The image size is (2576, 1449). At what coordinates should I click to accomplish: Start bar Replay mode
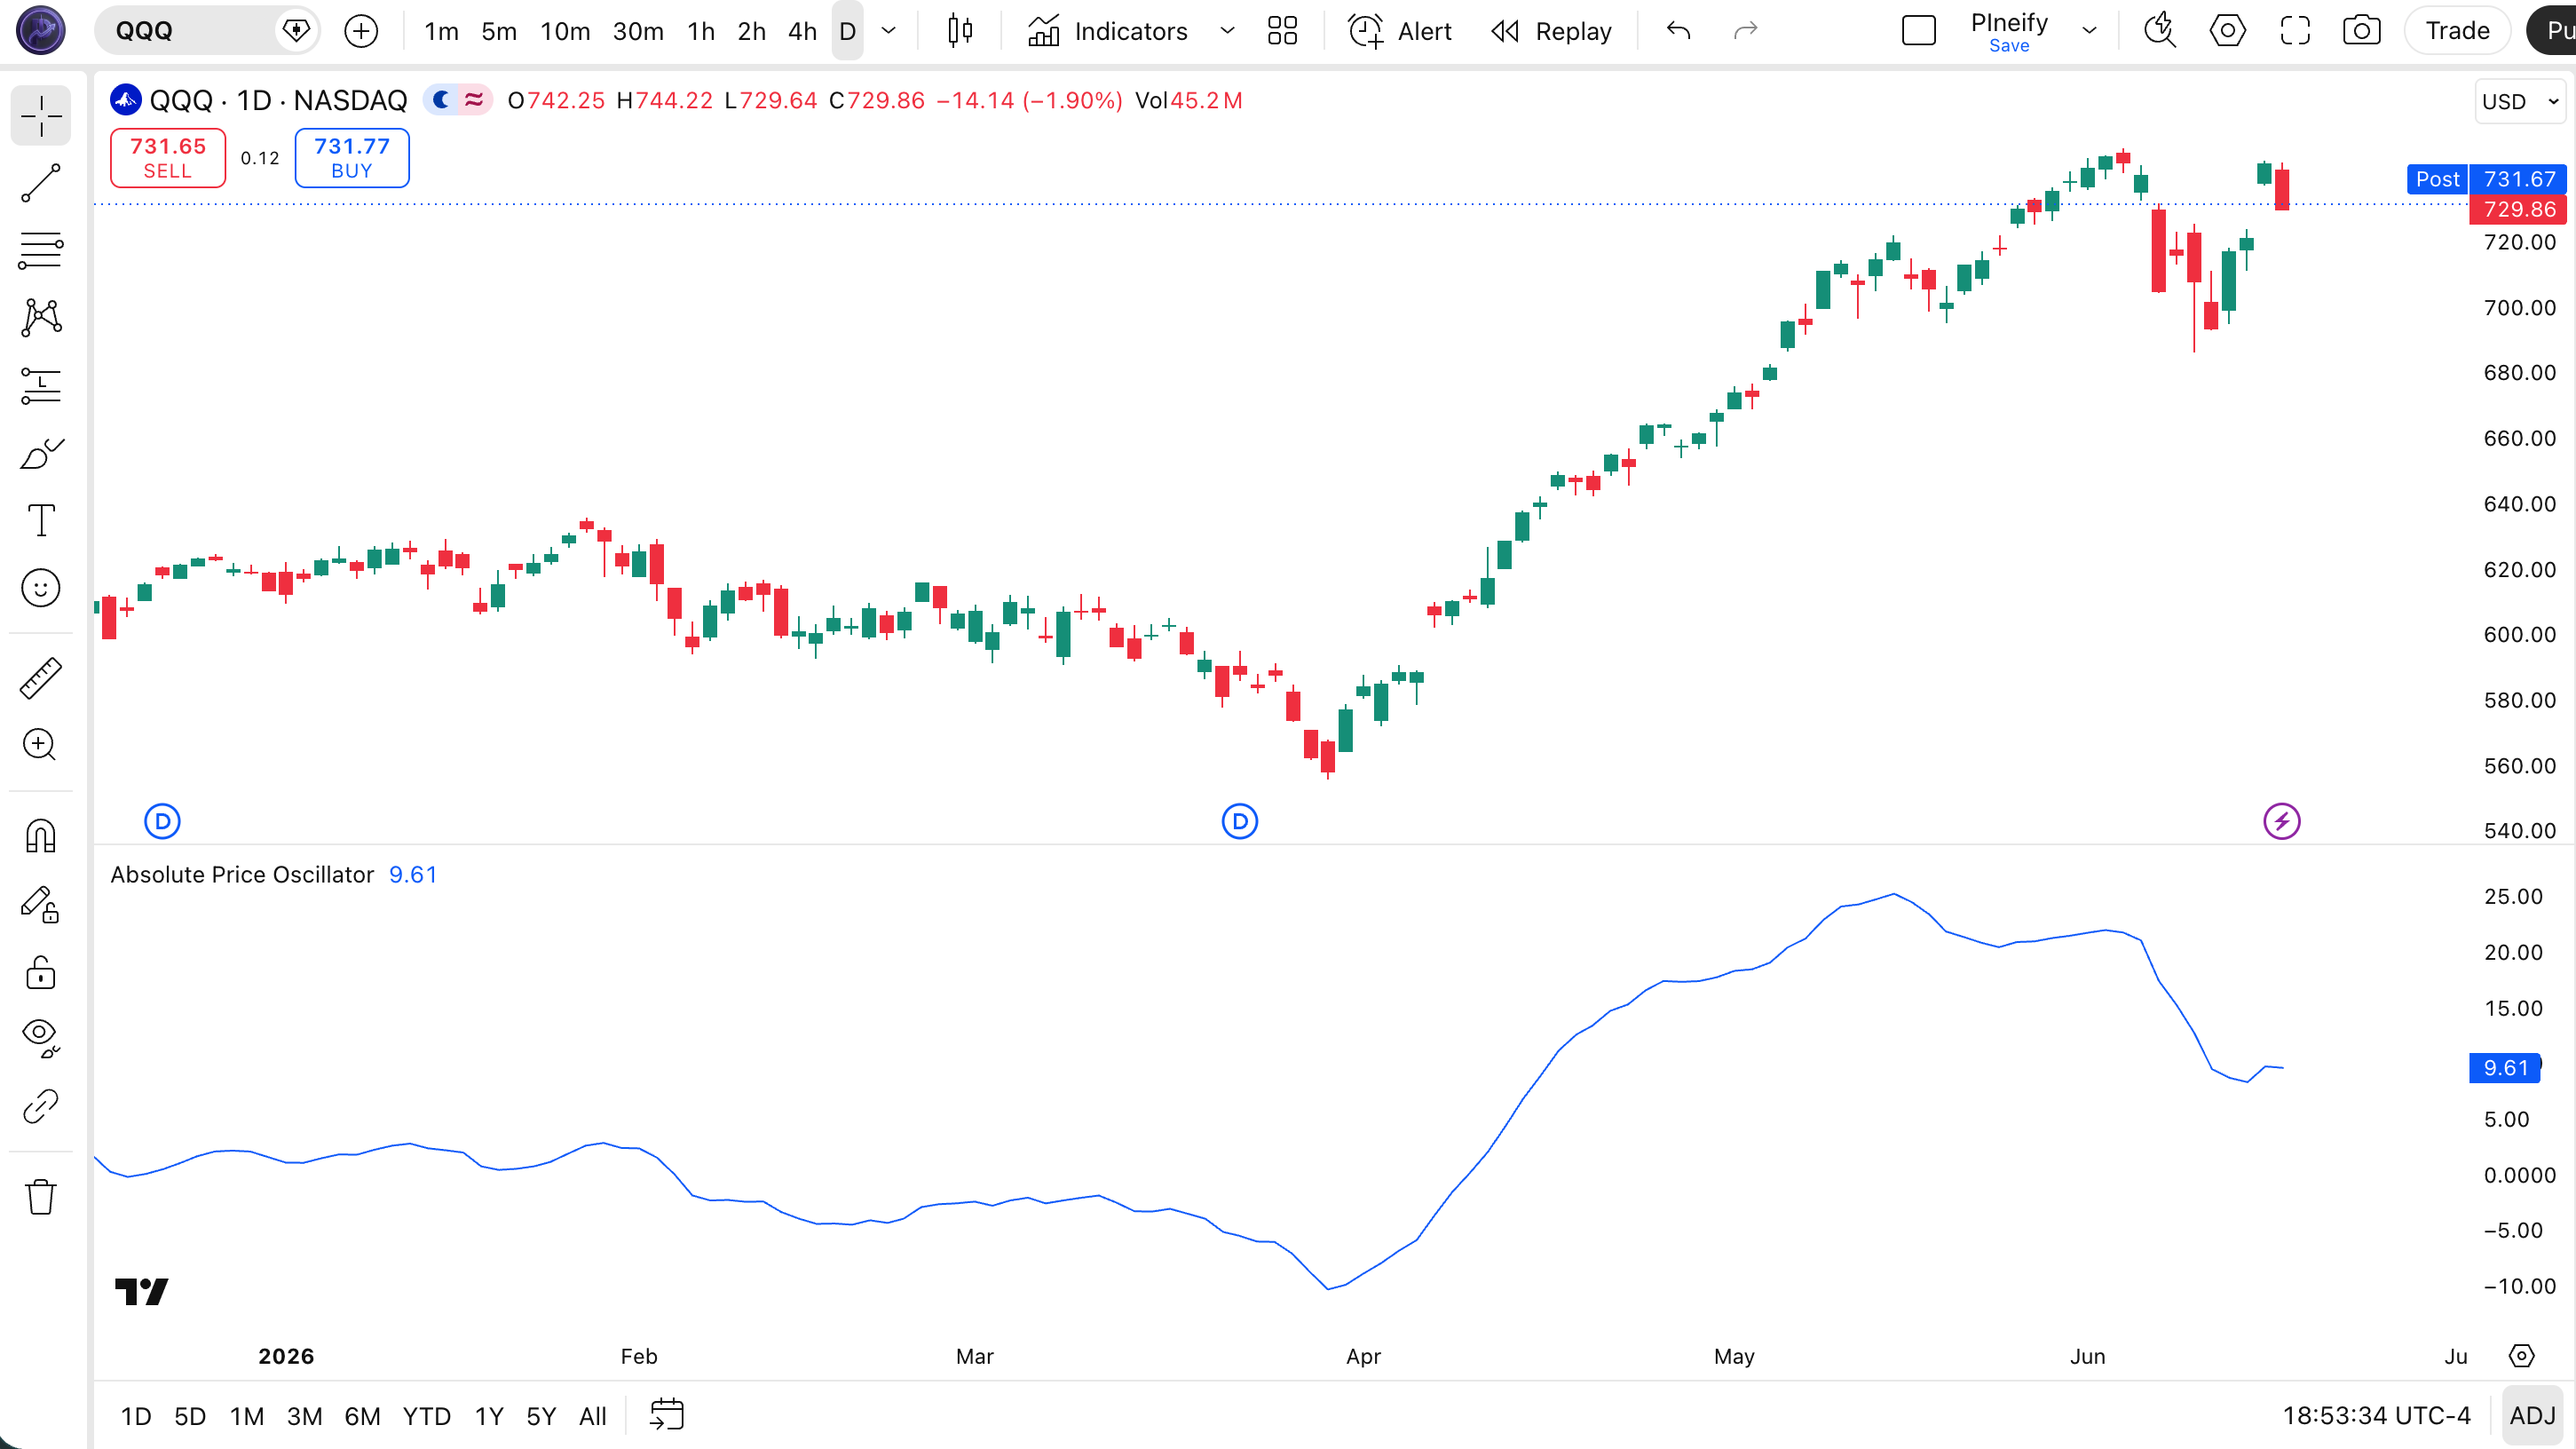1552,31
